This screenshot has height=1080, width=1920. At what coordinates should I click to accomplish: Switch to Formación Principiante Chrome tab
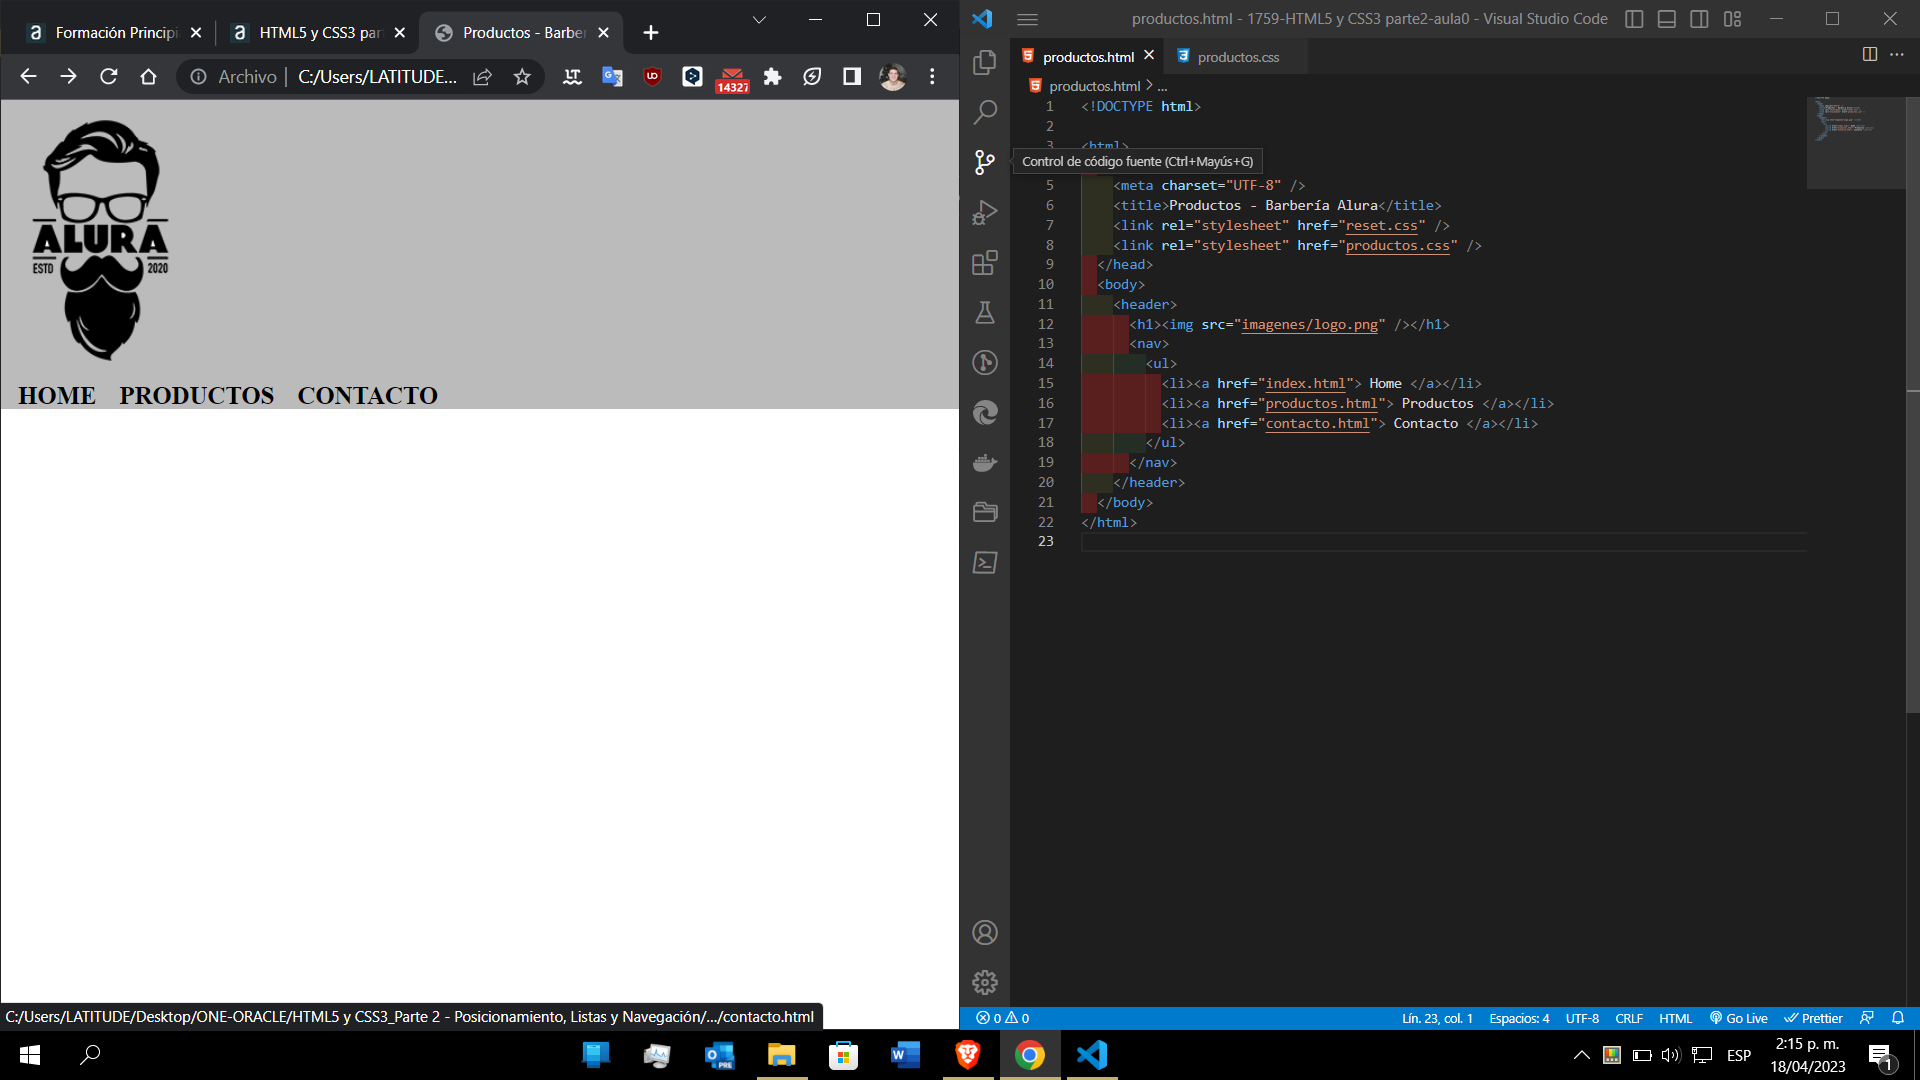(x=113, y=33)
